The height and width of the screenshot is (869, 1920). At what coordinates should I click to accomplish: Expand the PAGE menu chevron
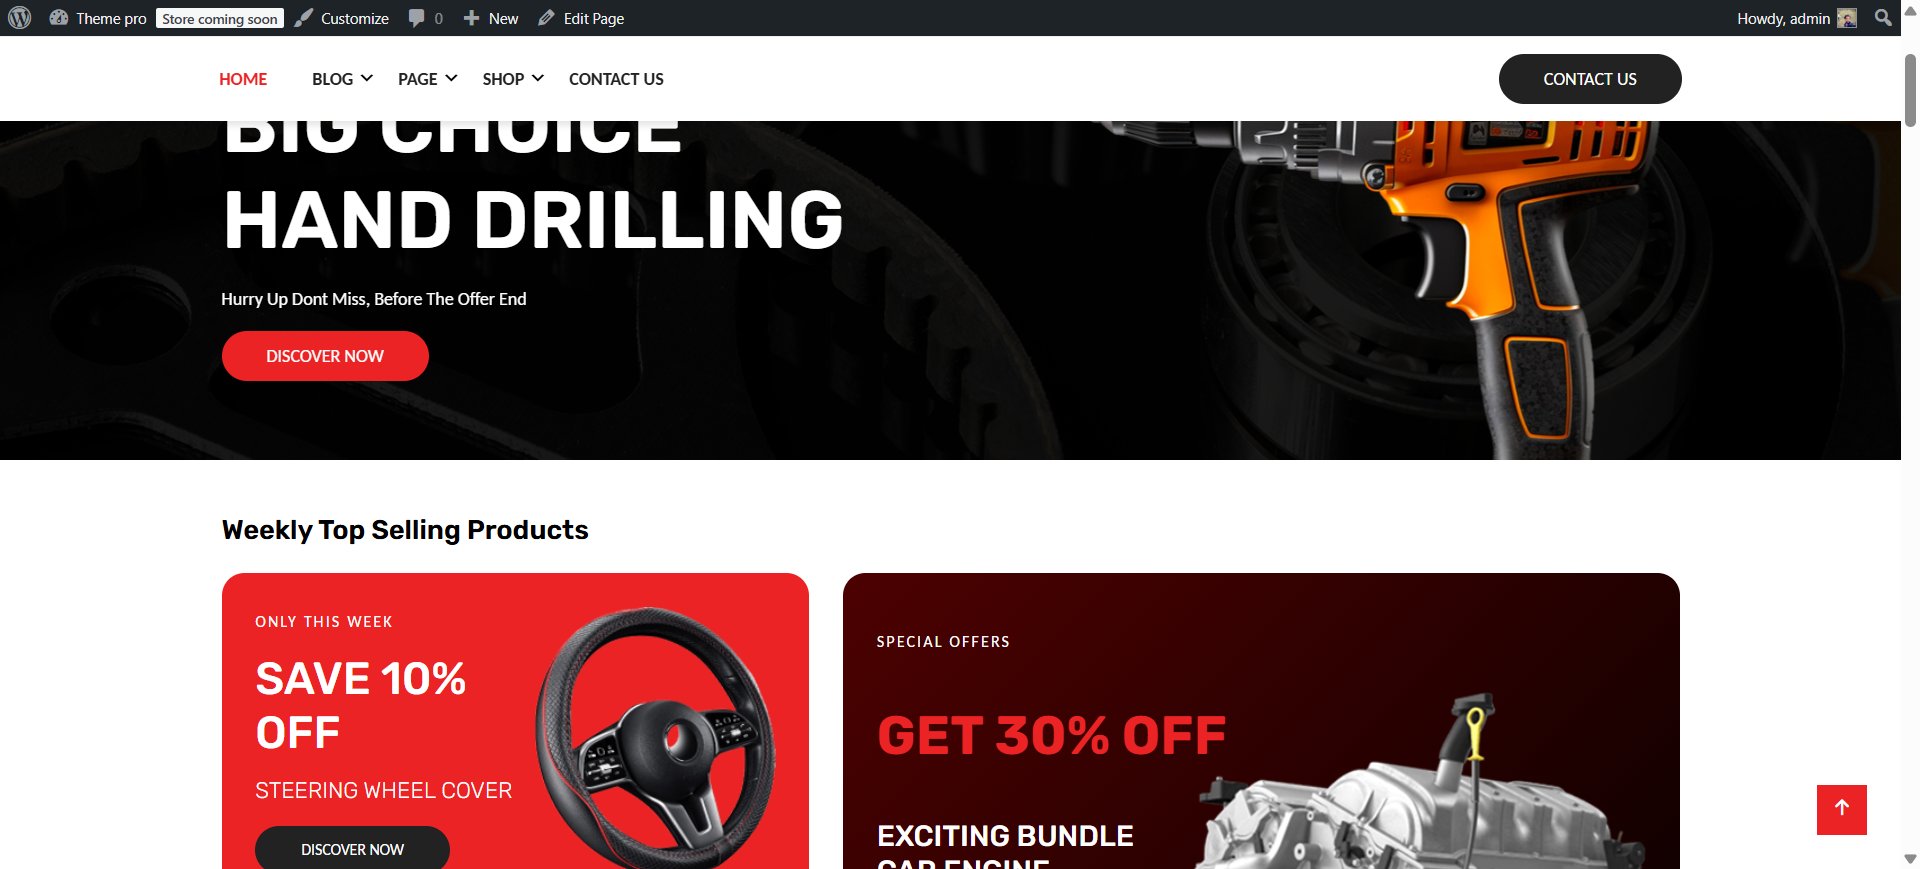coord(451,78)
